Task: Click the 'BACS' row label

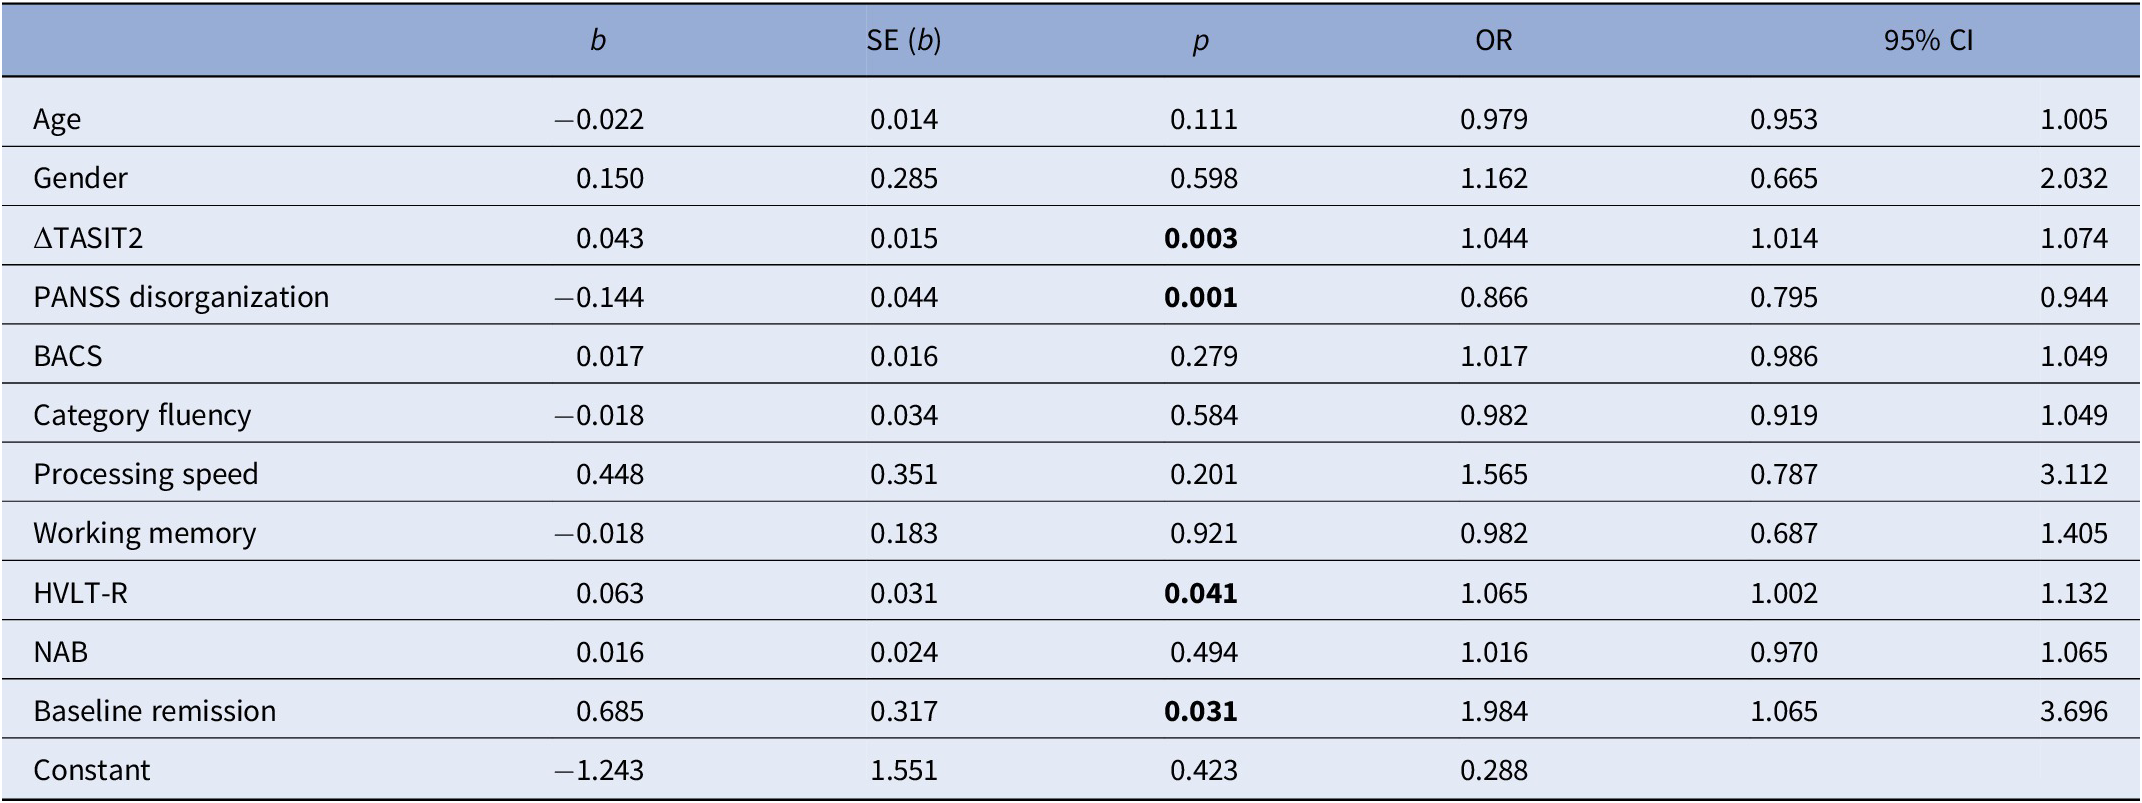Action: [x=68, y=356]
